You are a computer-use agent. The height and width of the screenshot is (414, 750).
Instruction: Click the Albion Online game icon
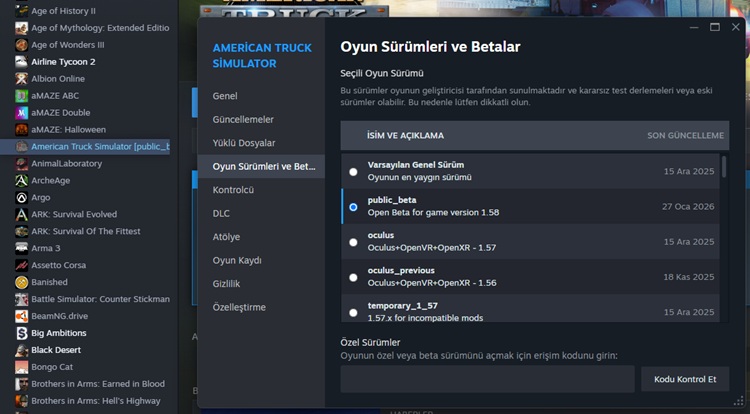tap(21, 79)
